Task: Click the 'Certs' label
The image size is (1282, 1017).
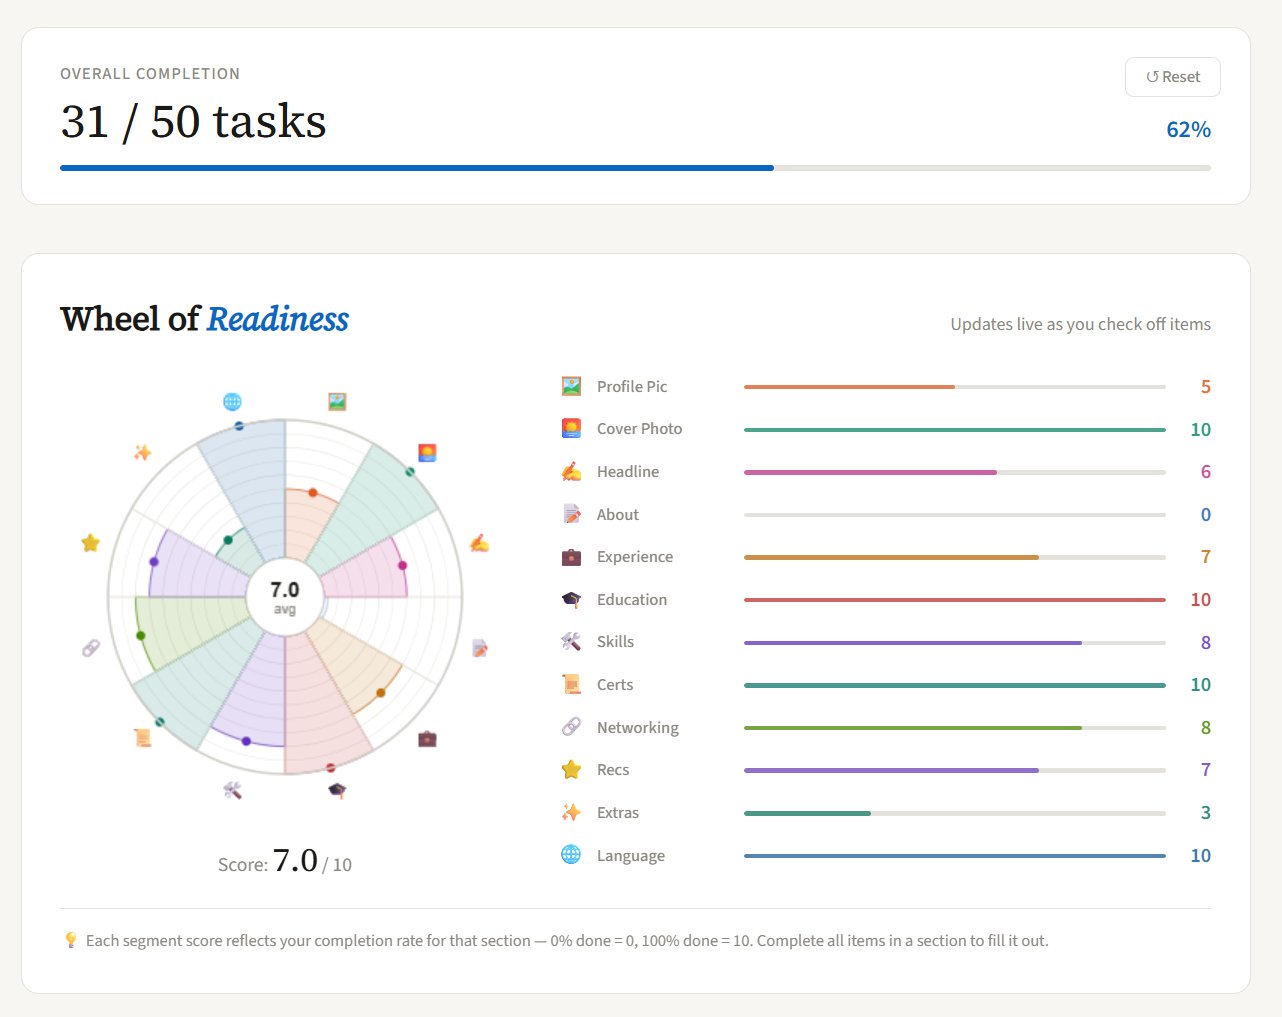Action: coord(615,685)
